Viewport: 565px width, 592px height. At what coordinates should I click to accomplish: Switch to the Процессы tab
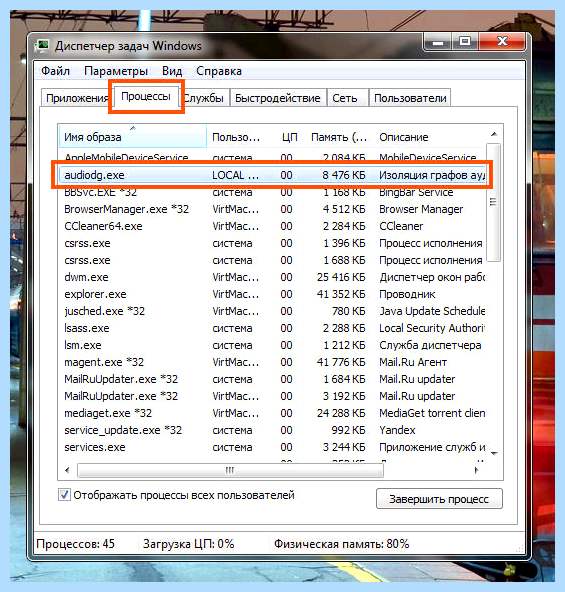pyautogui.click(x=146, y=97)
